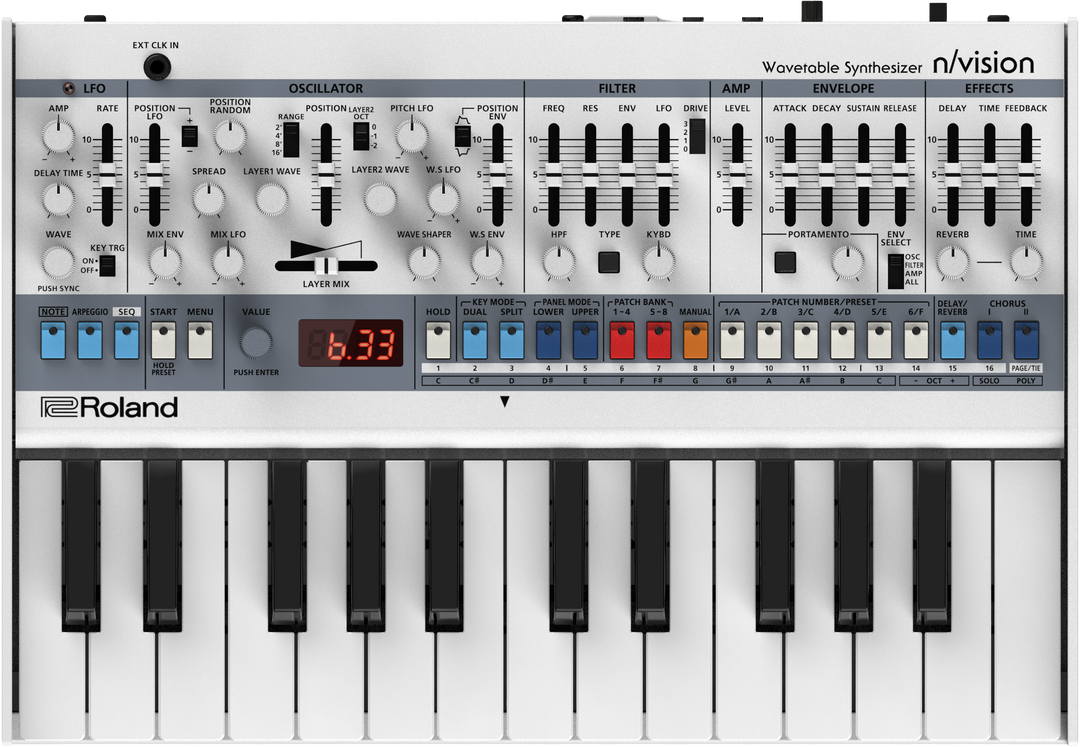This screenshot has width=1080, height=747.
Task: Select the NOTE mode button
Action: point(53,341)
